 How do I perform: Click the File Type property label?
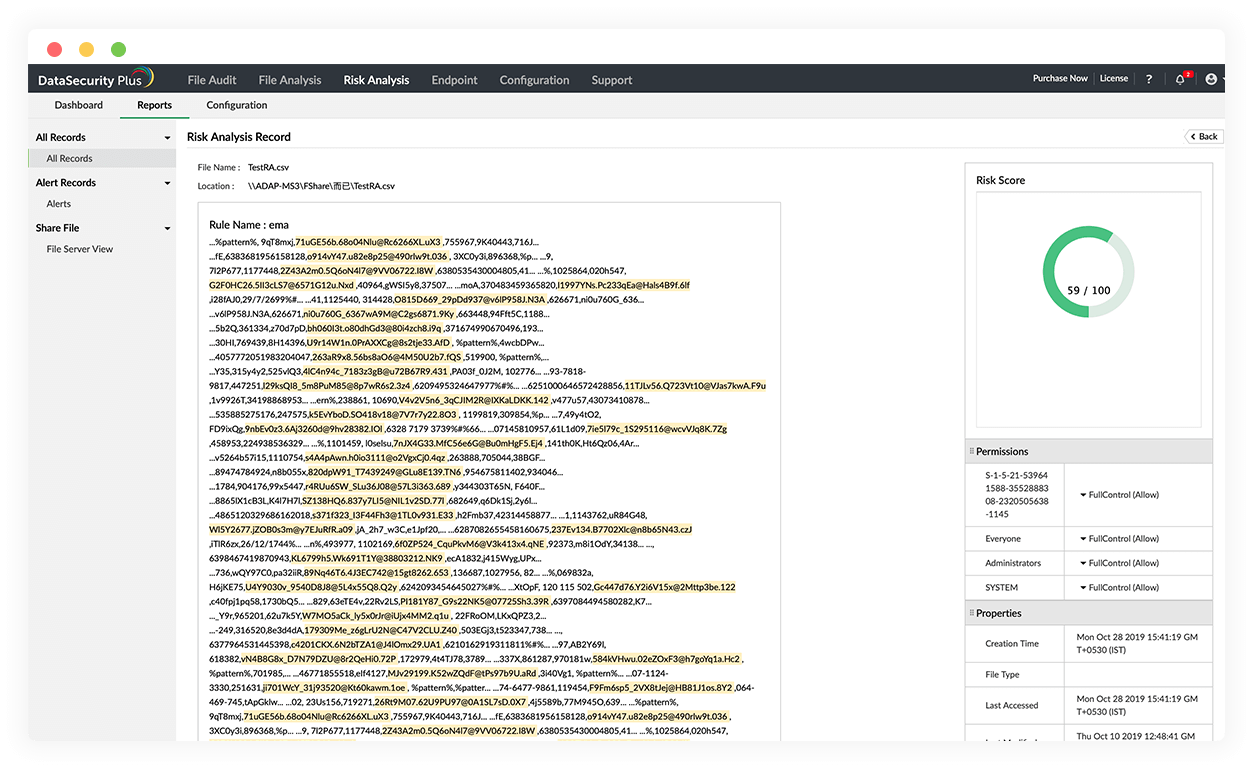[1002, 675]
